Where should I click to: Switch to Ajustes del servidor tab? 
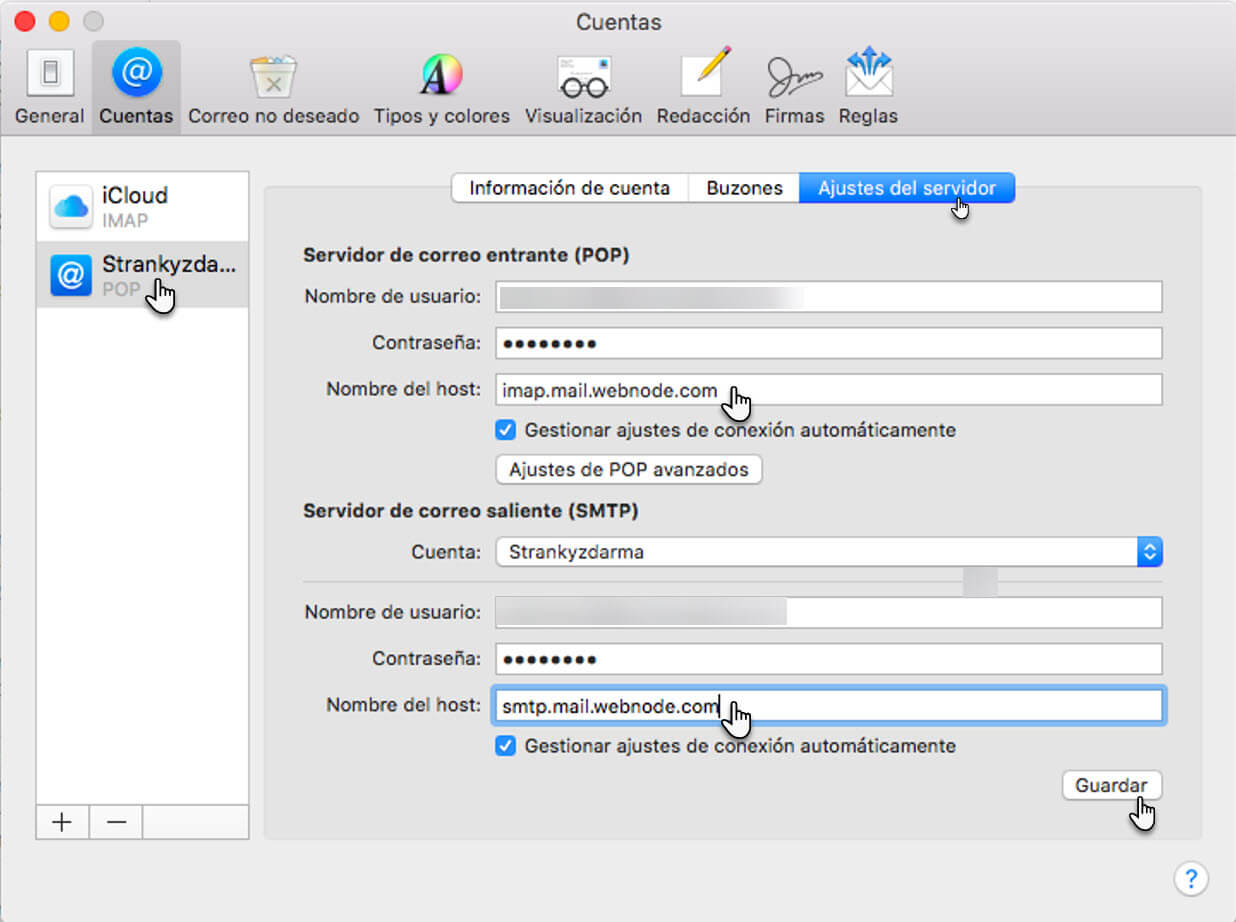pyautogui.click(x=907, y=188)
